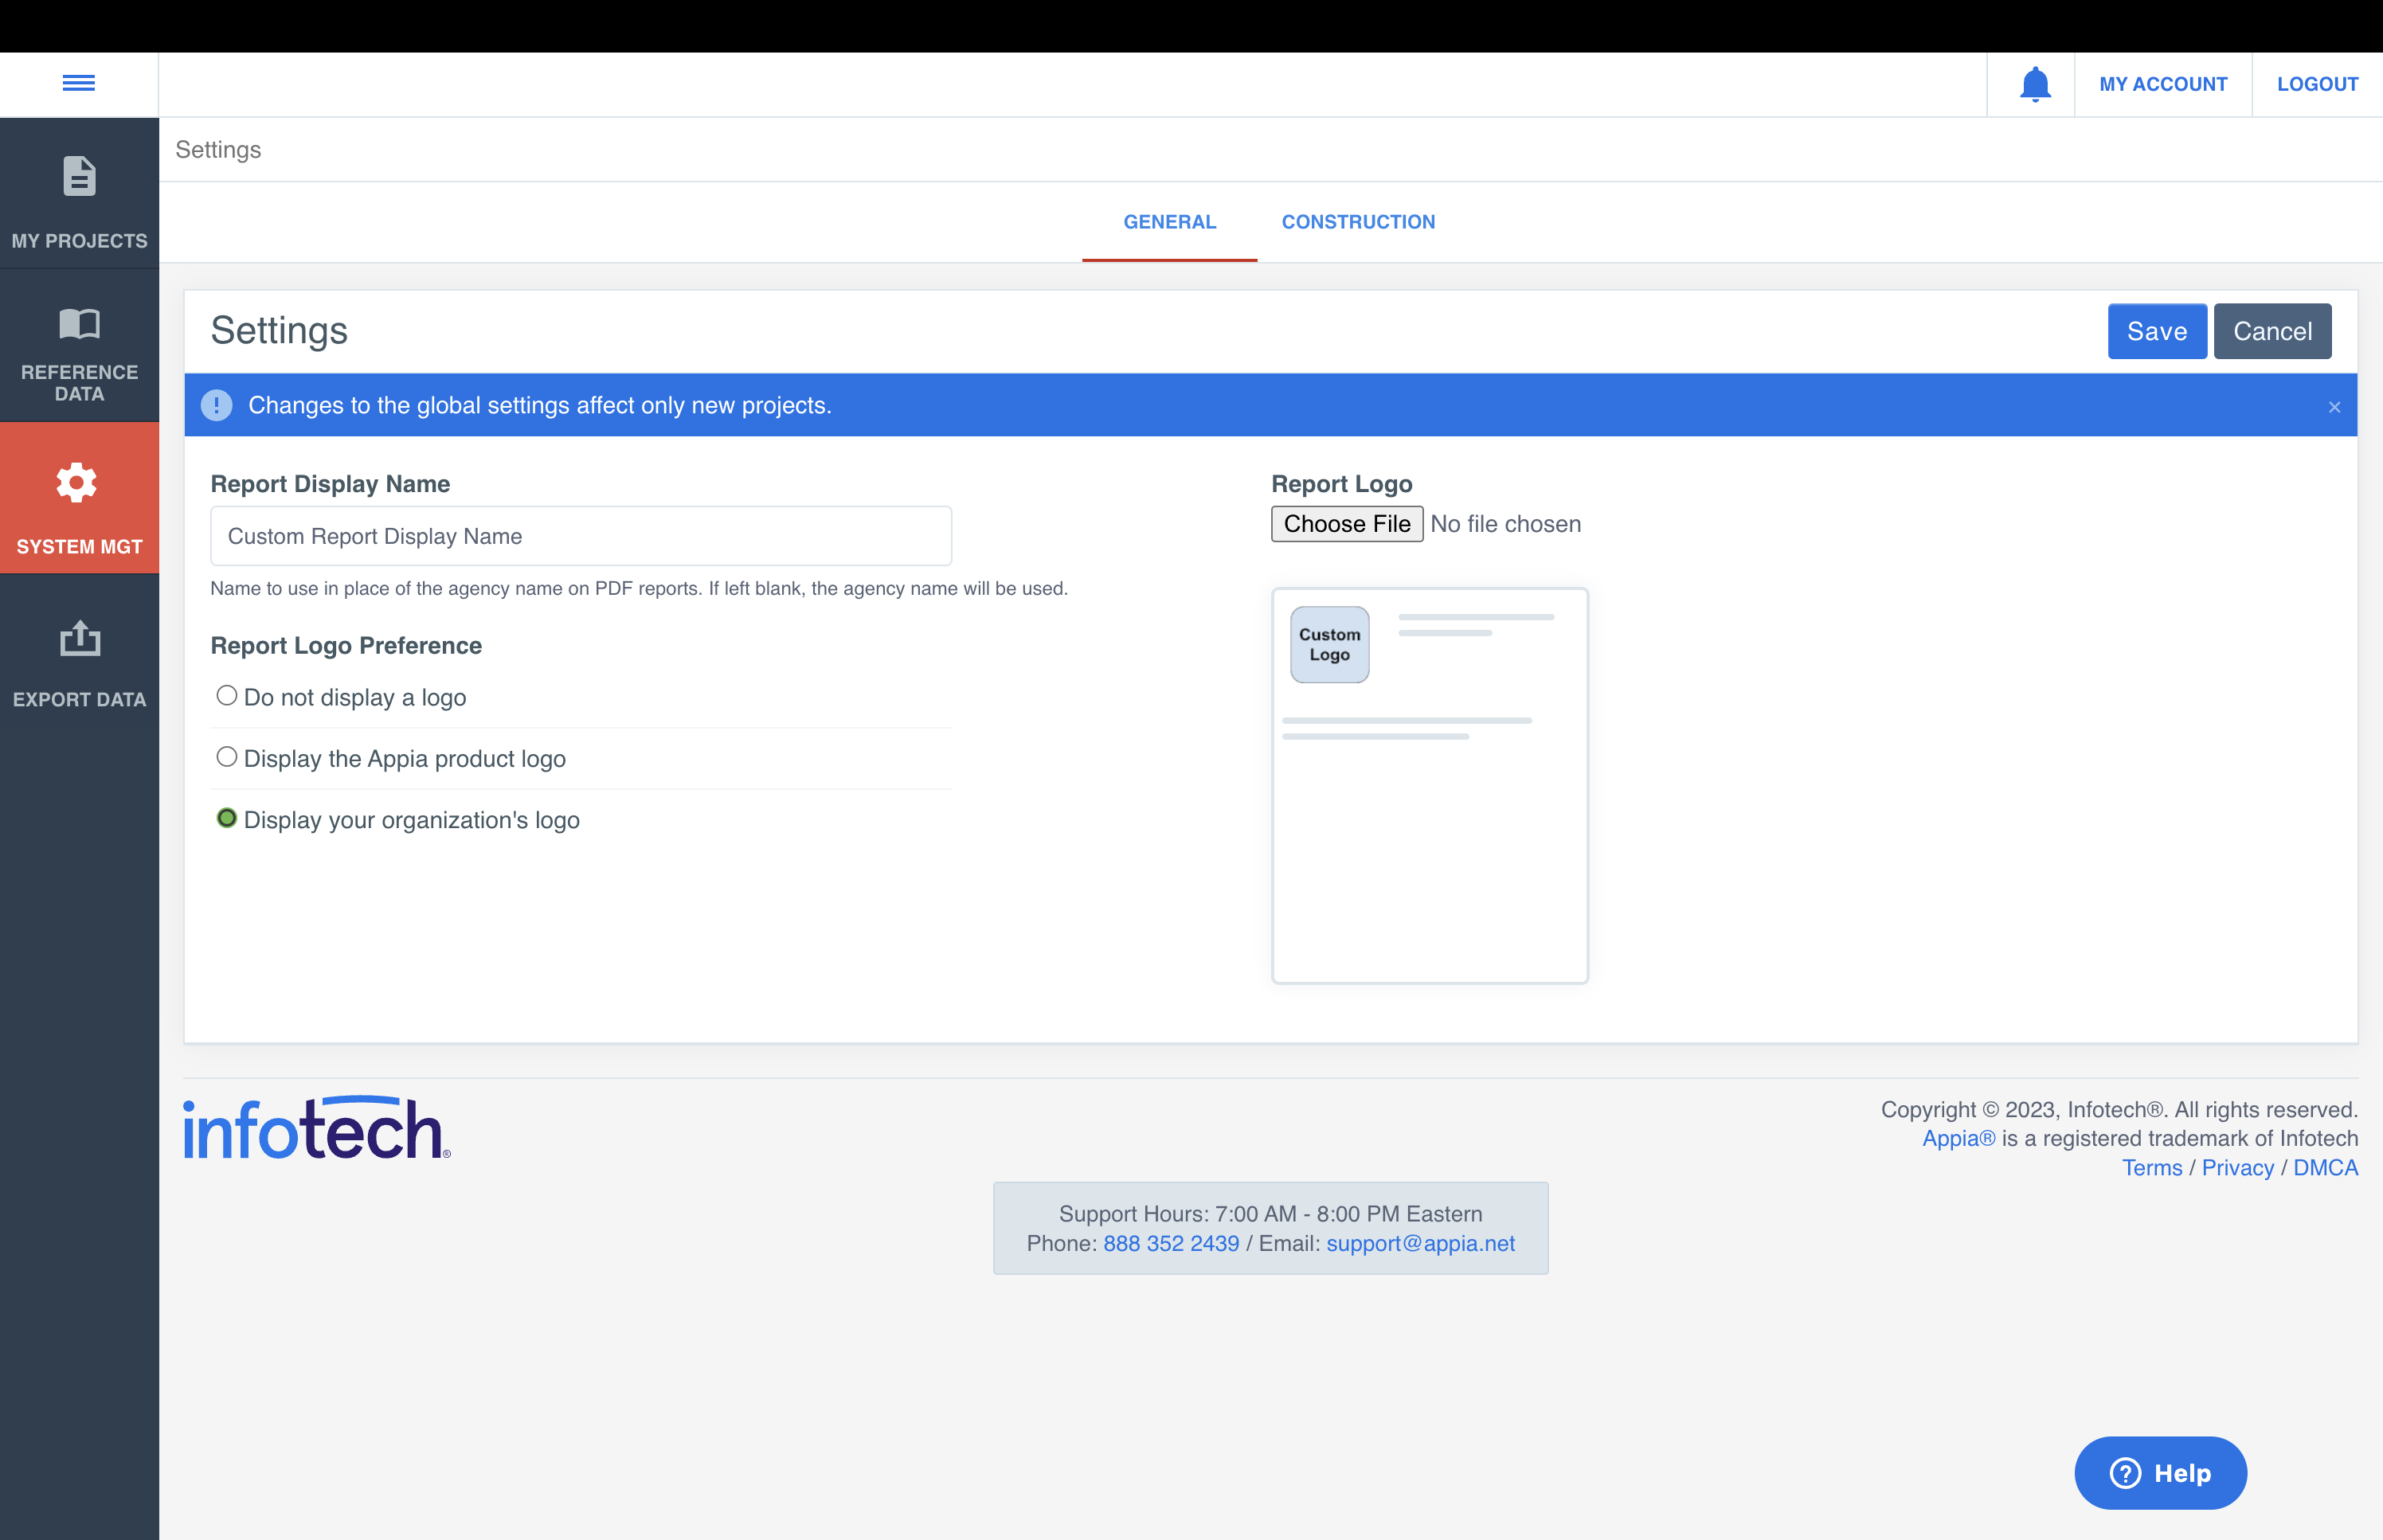2383x1540 pixels.
Task: Open Export Data upload icon
Action: (79, 638)
